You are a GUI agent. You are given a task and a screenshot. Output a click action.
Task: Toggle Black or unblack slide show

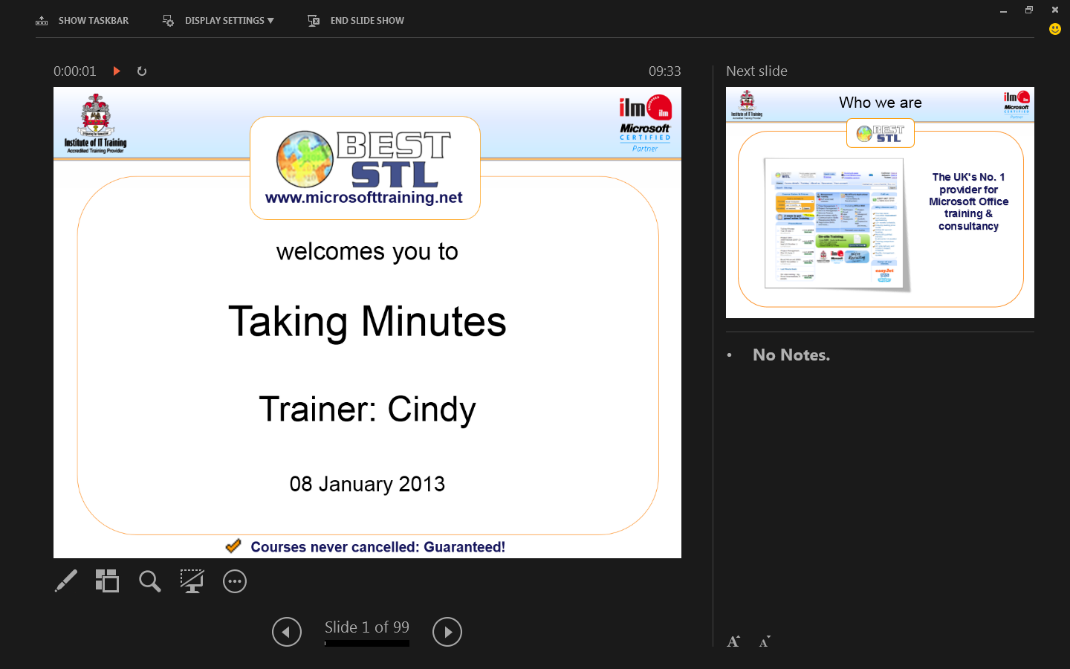pyautogui.click(x=192, y=581)
